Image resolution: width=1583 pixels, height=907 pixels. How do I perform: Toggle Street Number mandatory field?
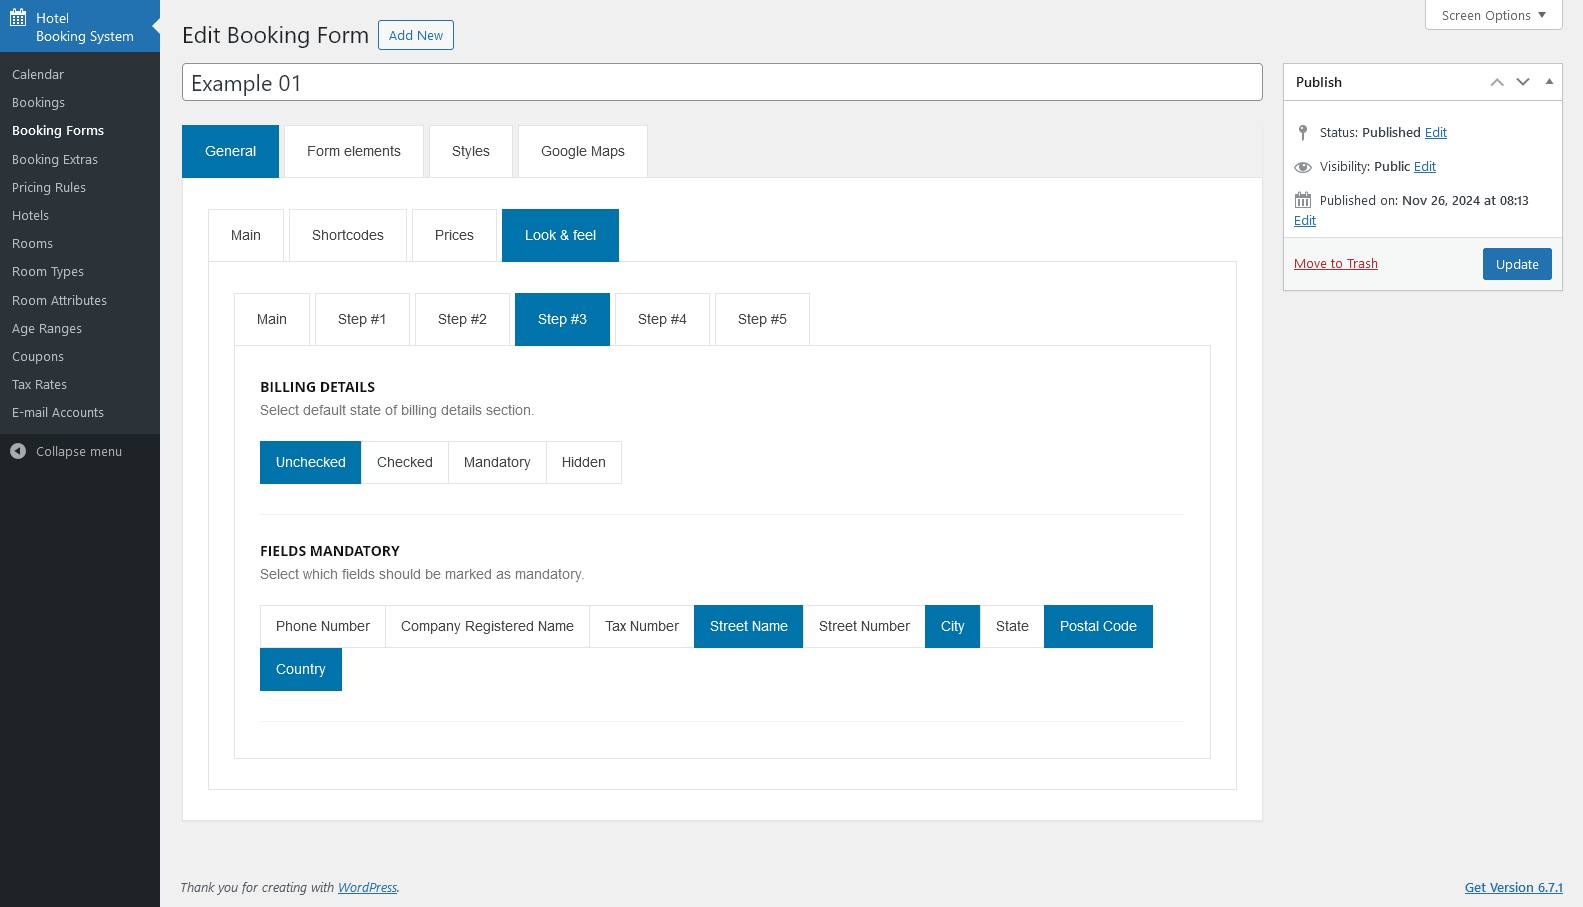(864, 626)
